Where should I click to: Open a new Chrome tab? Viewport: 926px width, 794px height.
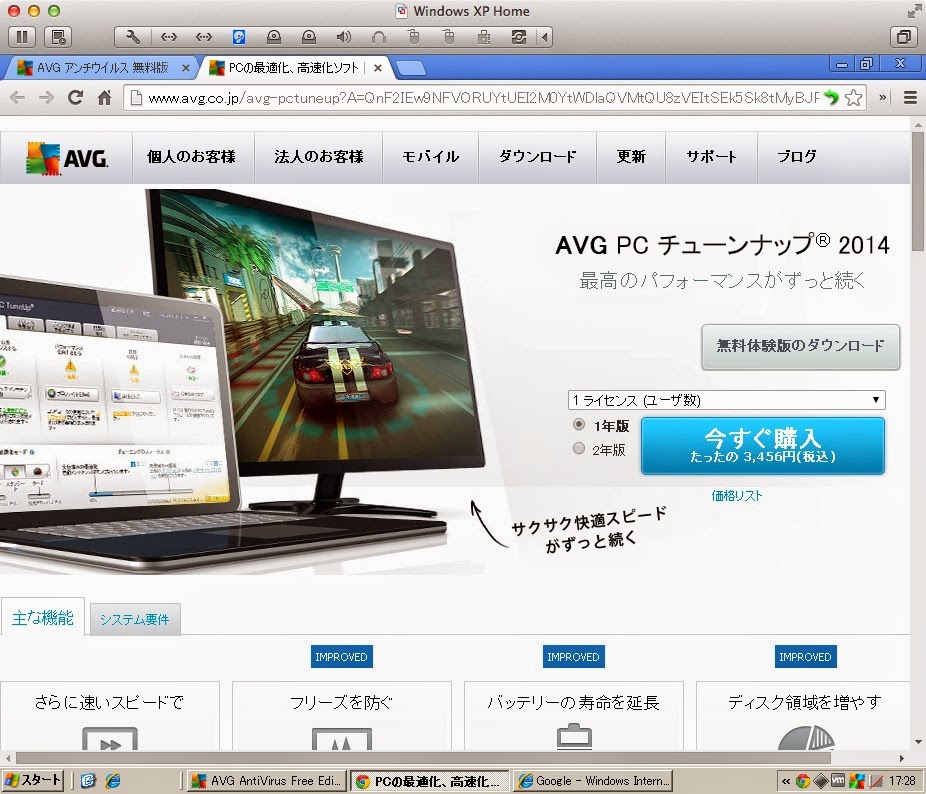pyautogui.click(x=411, y=69)
